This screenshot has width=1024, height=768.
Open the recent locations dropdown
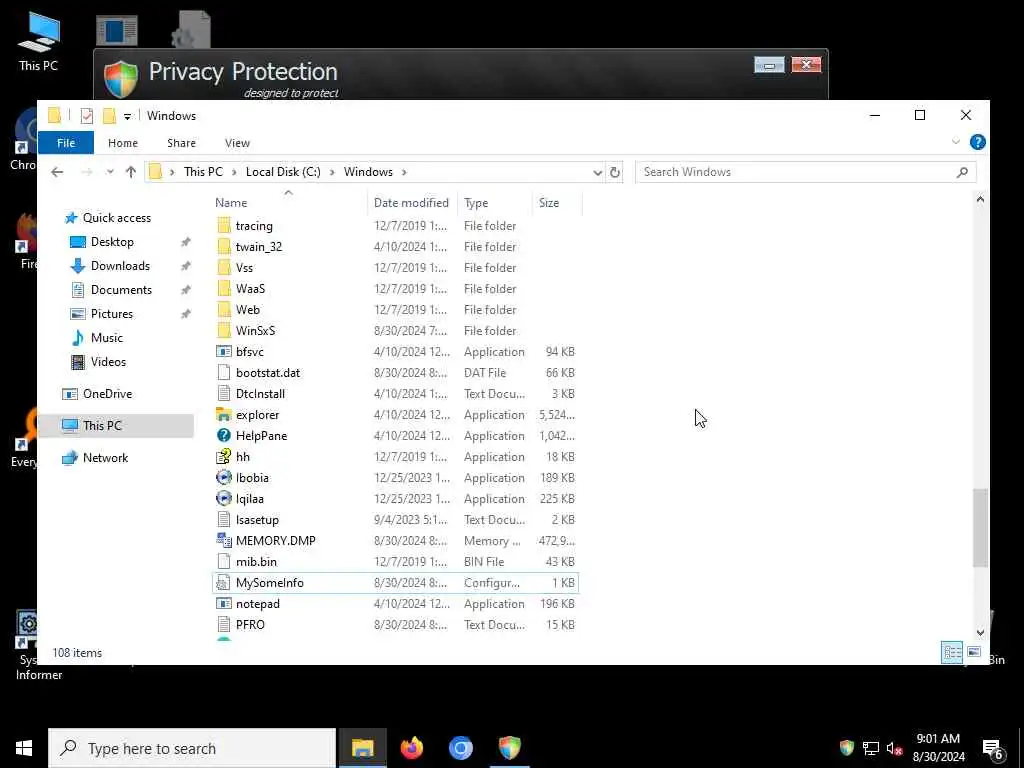click(110, 172)
